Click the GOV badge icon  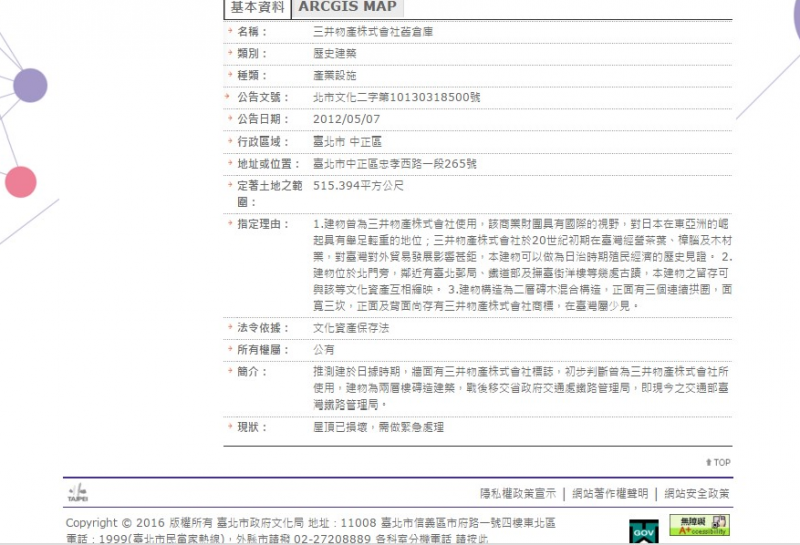point(641,531)
